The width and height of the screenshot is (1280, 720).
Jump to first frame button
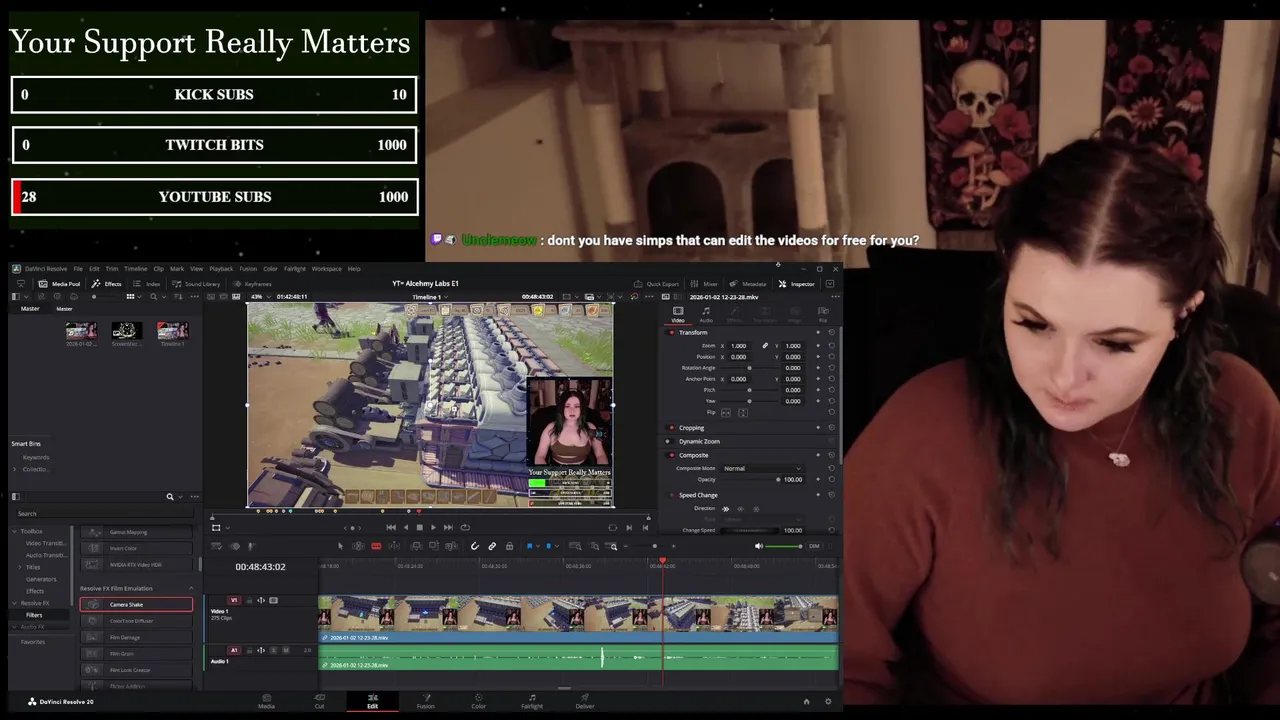pyautogui.click(x=391, y=527)
